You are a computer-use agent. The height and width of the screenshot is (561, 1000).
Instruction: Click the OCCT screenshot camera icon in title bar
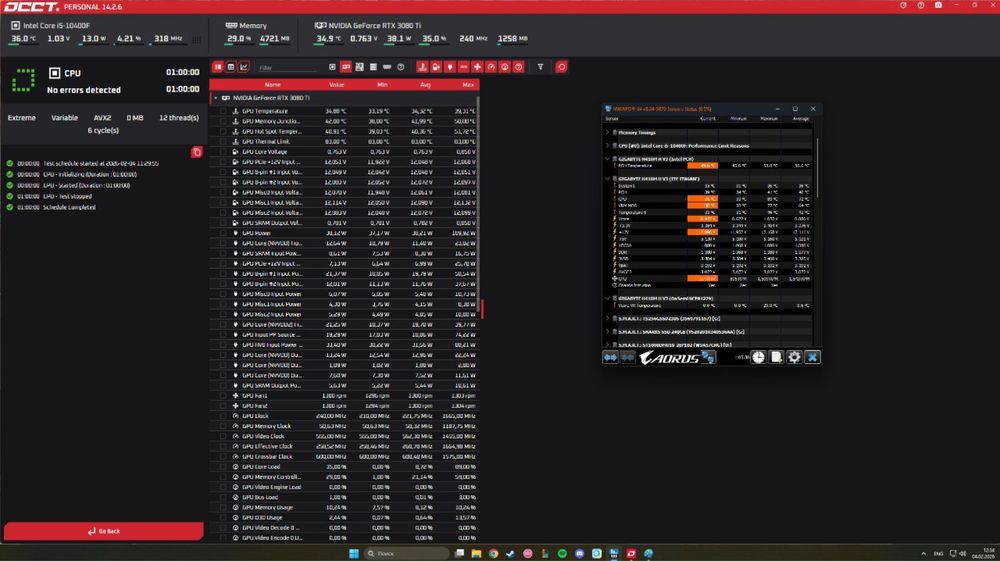pos(938,5)
